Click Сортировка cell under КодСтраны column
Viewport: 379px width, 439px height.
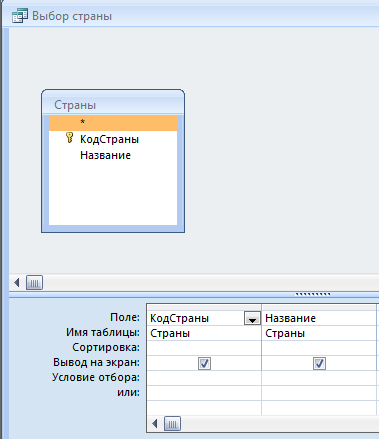pos(204,348)
